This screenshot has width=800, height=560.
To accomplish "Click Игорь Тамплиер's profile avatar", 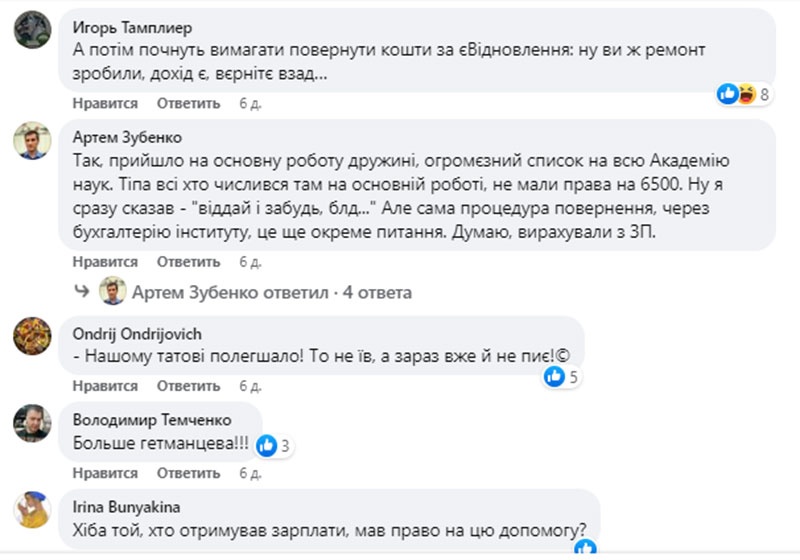I will point(32,30).
